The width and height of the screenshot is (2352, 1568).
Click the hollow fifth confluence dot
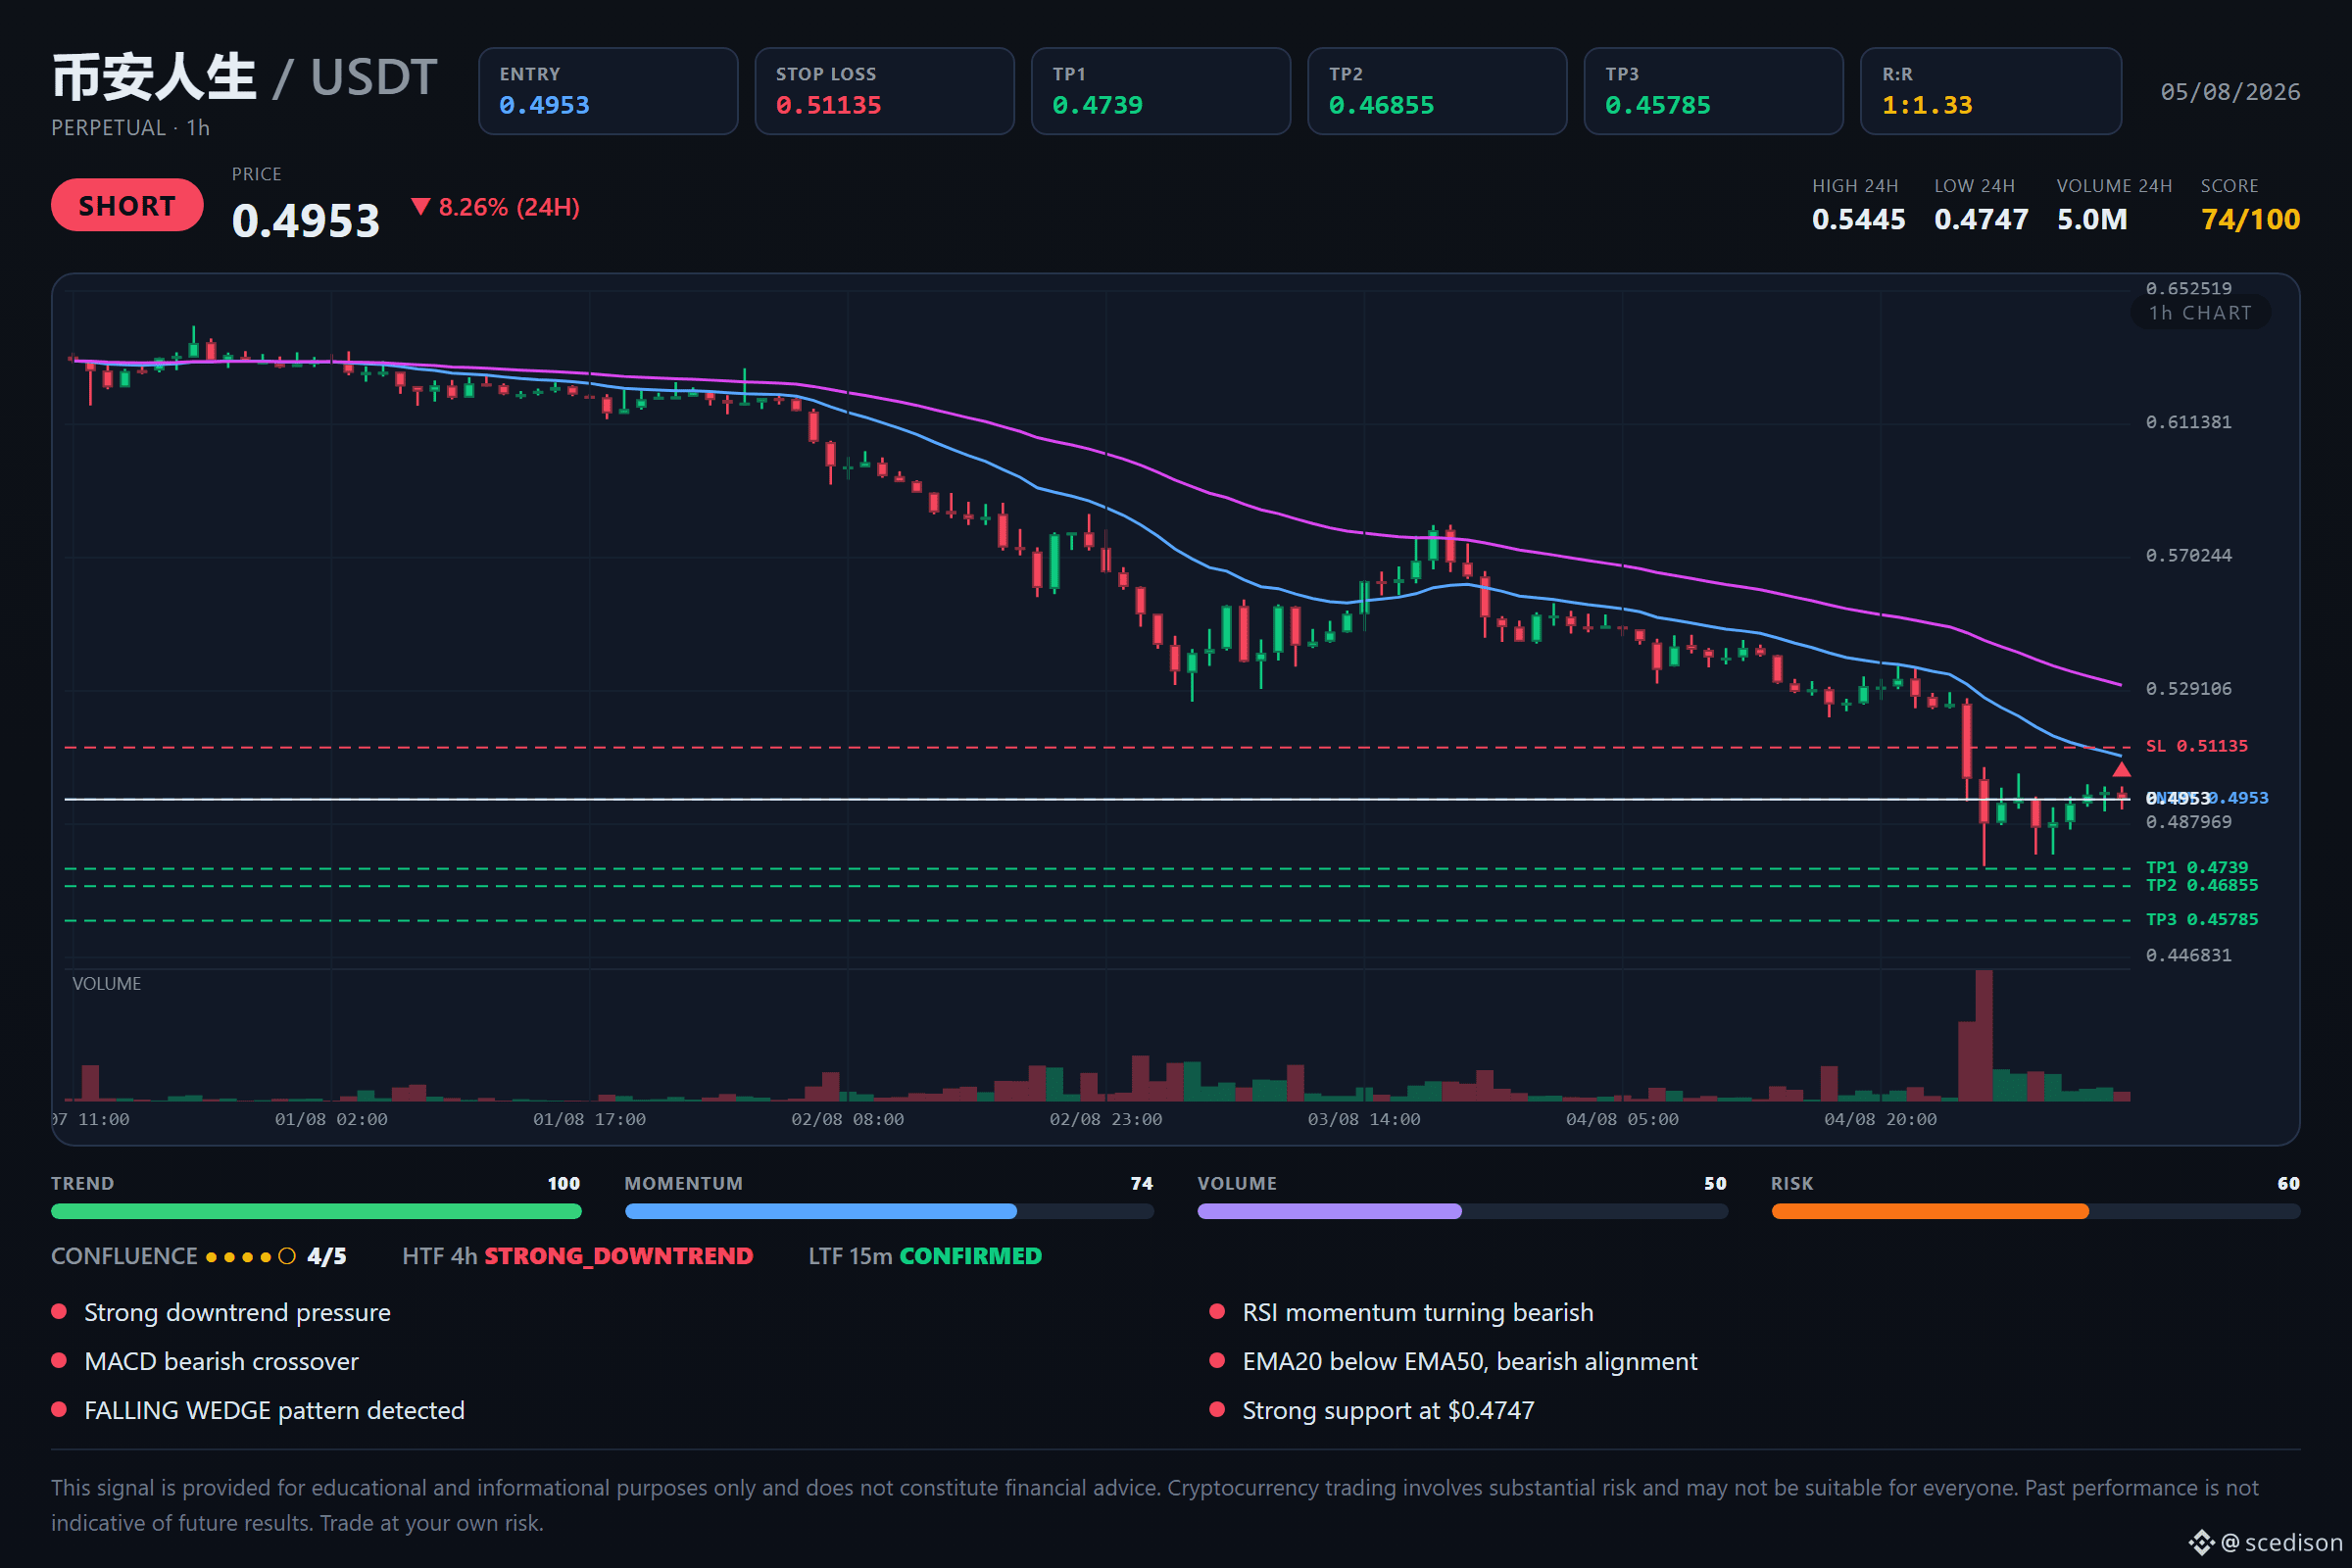(x=287, y=1257)
